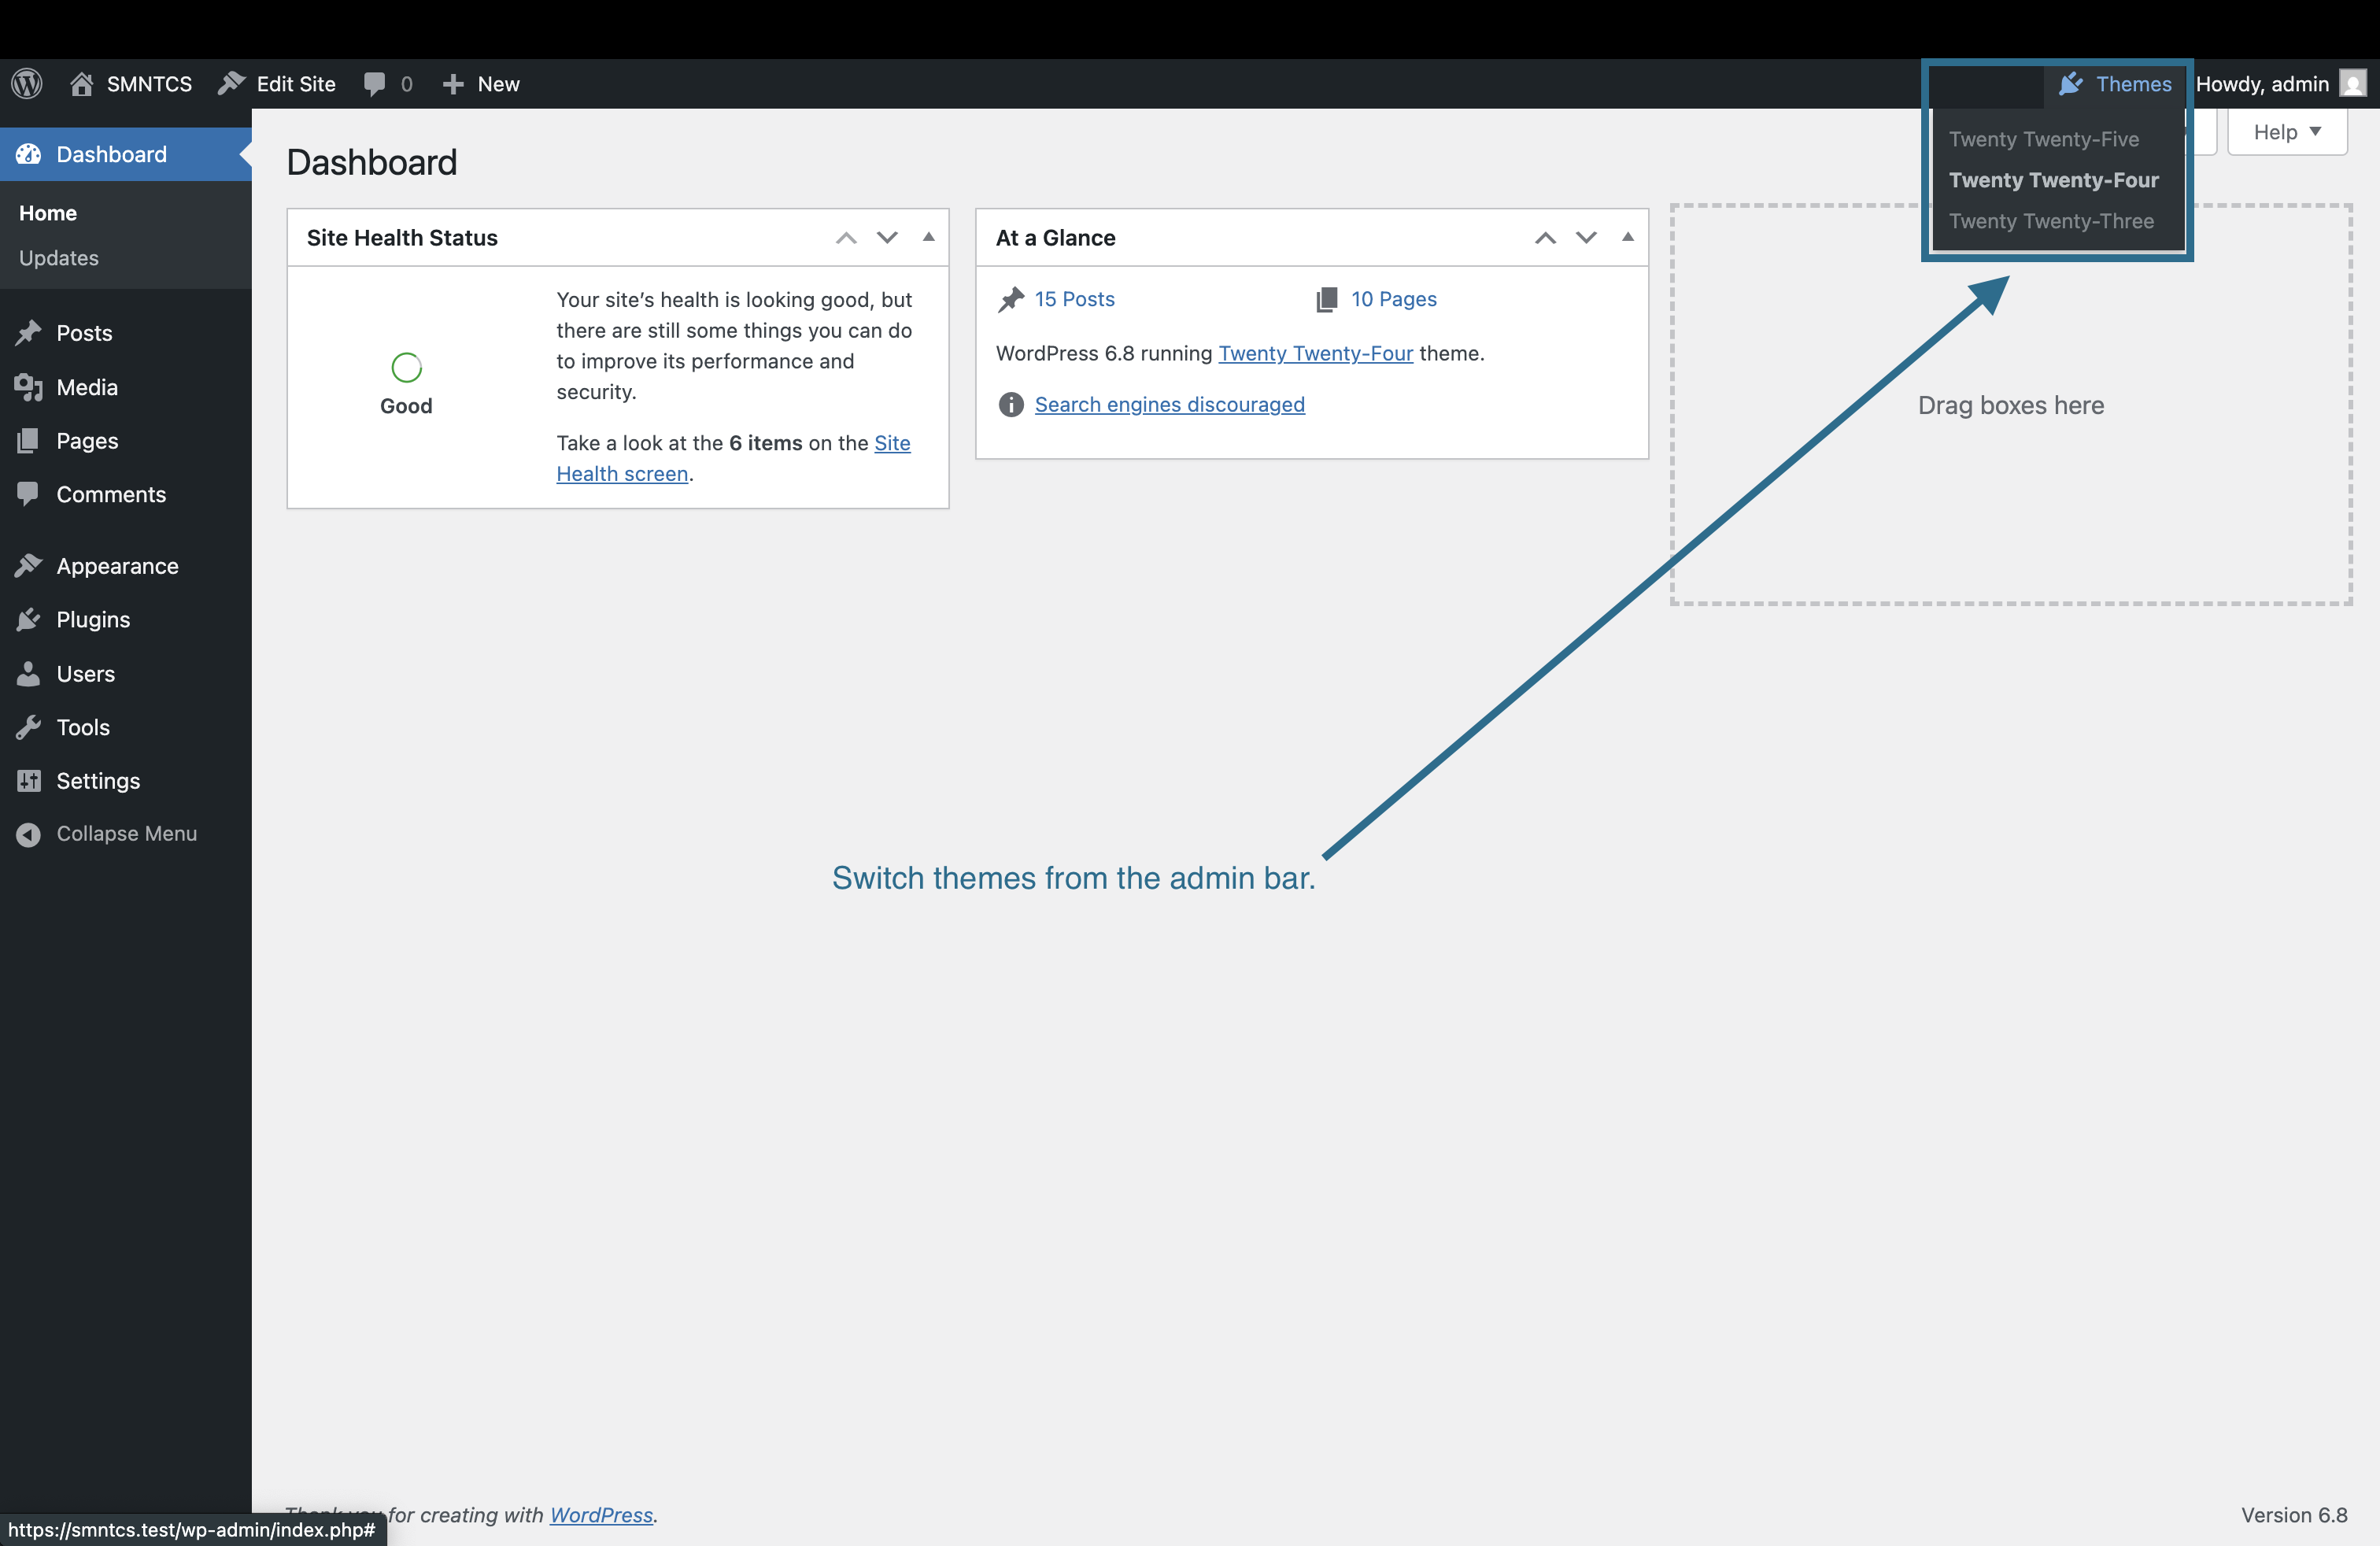Follow the WordPress footer link
This screenshot has height=1546, width=2380.
click(601, 1515)
